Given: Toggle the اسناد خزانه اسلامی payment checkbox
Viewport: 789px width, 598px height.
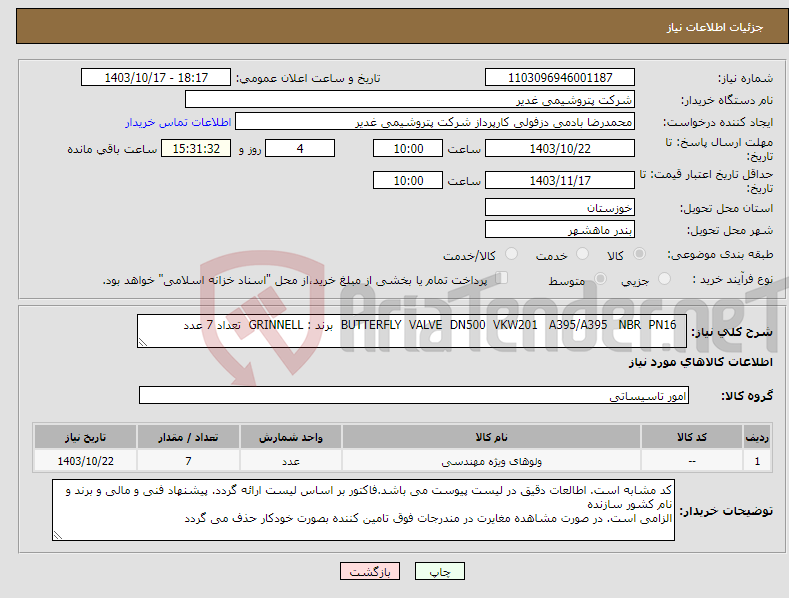Looking at the screenshot, I should pos(501,277).
